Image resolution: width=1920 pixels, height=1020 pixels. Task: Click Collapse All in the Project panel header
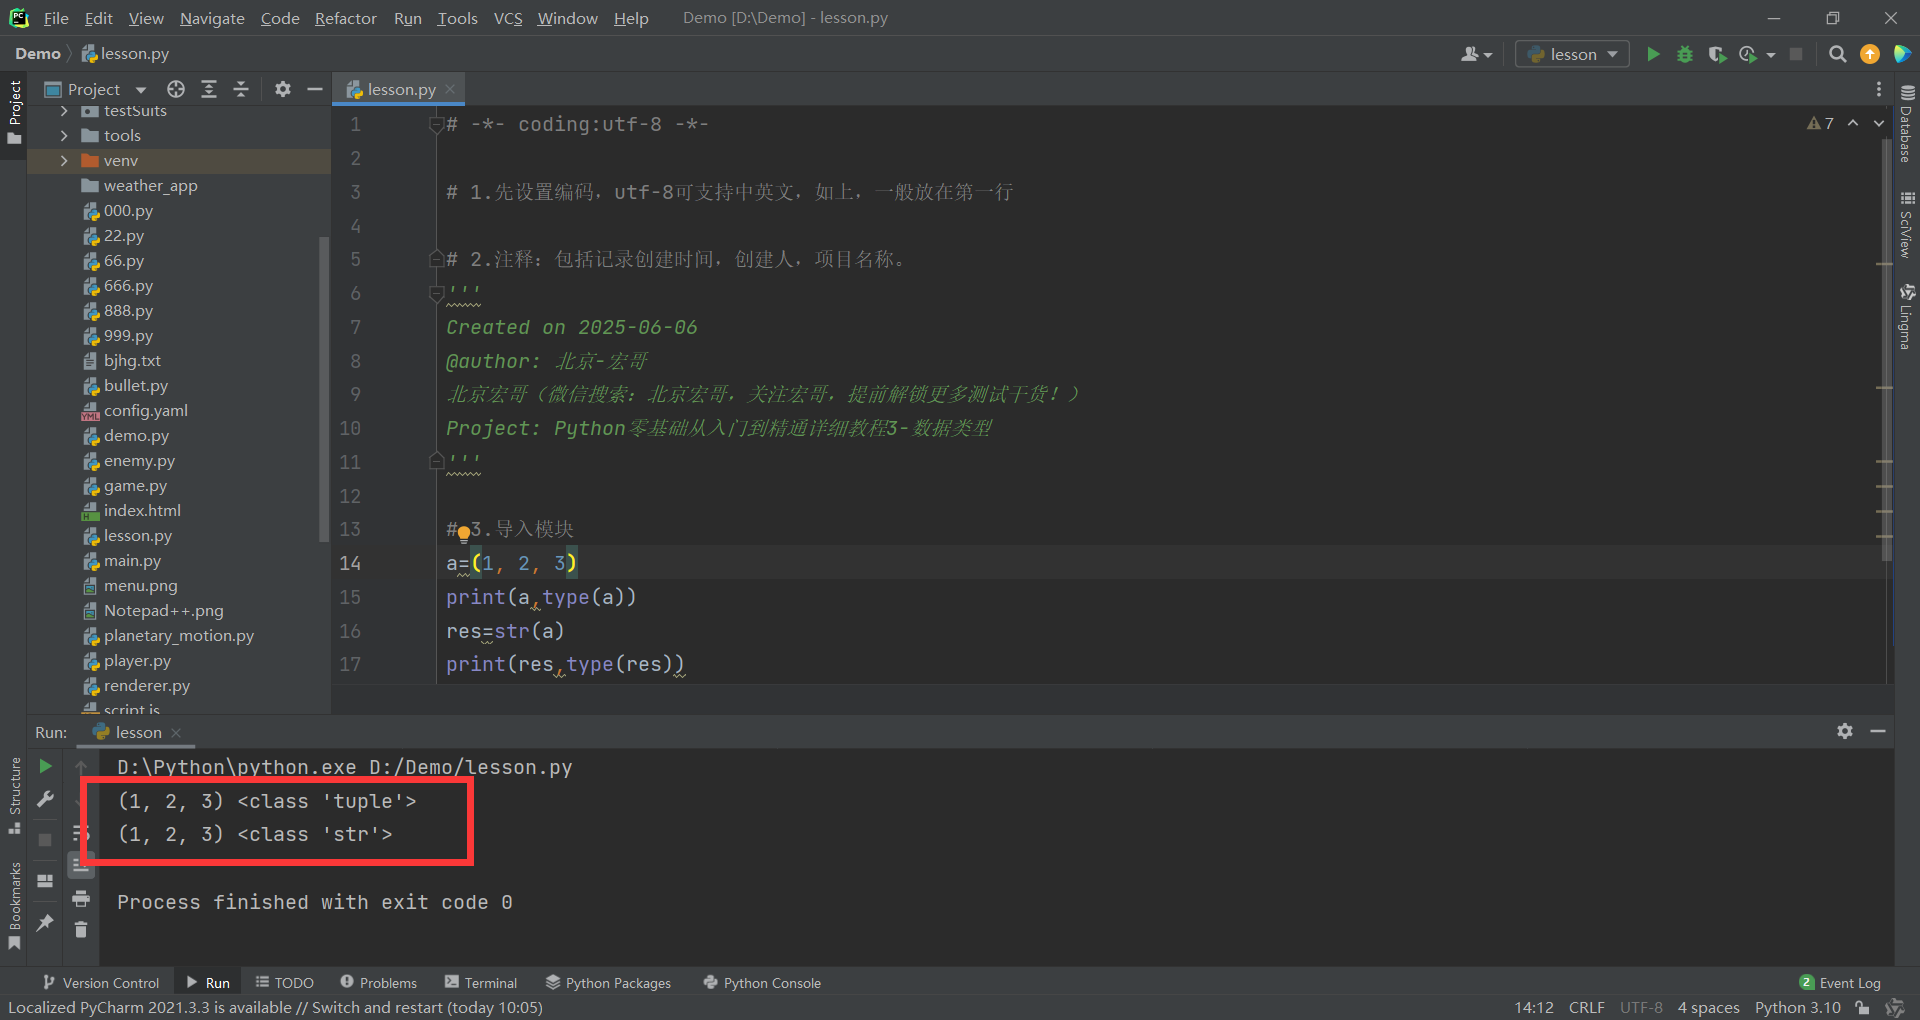241,89
